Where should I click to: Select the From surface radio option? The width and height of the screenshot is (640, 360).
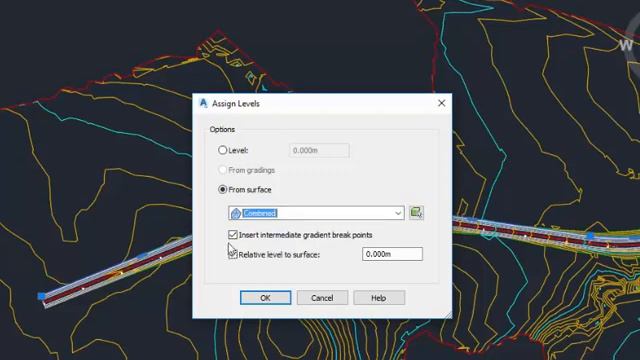(x=222, y=189)
